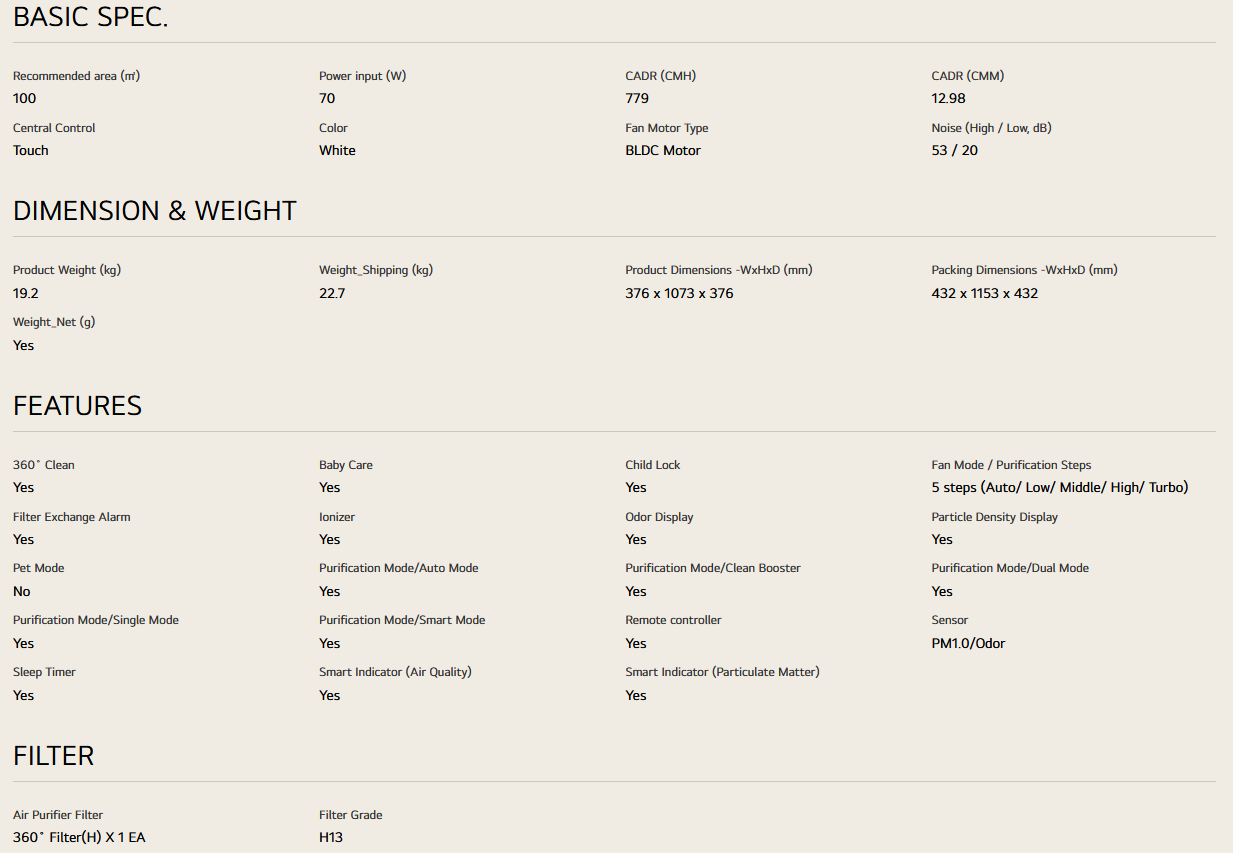Click the BLDC Motor fan type value
Image resolution: width=1233 pixels, height=853 pixels.
(x=663, y=151)
